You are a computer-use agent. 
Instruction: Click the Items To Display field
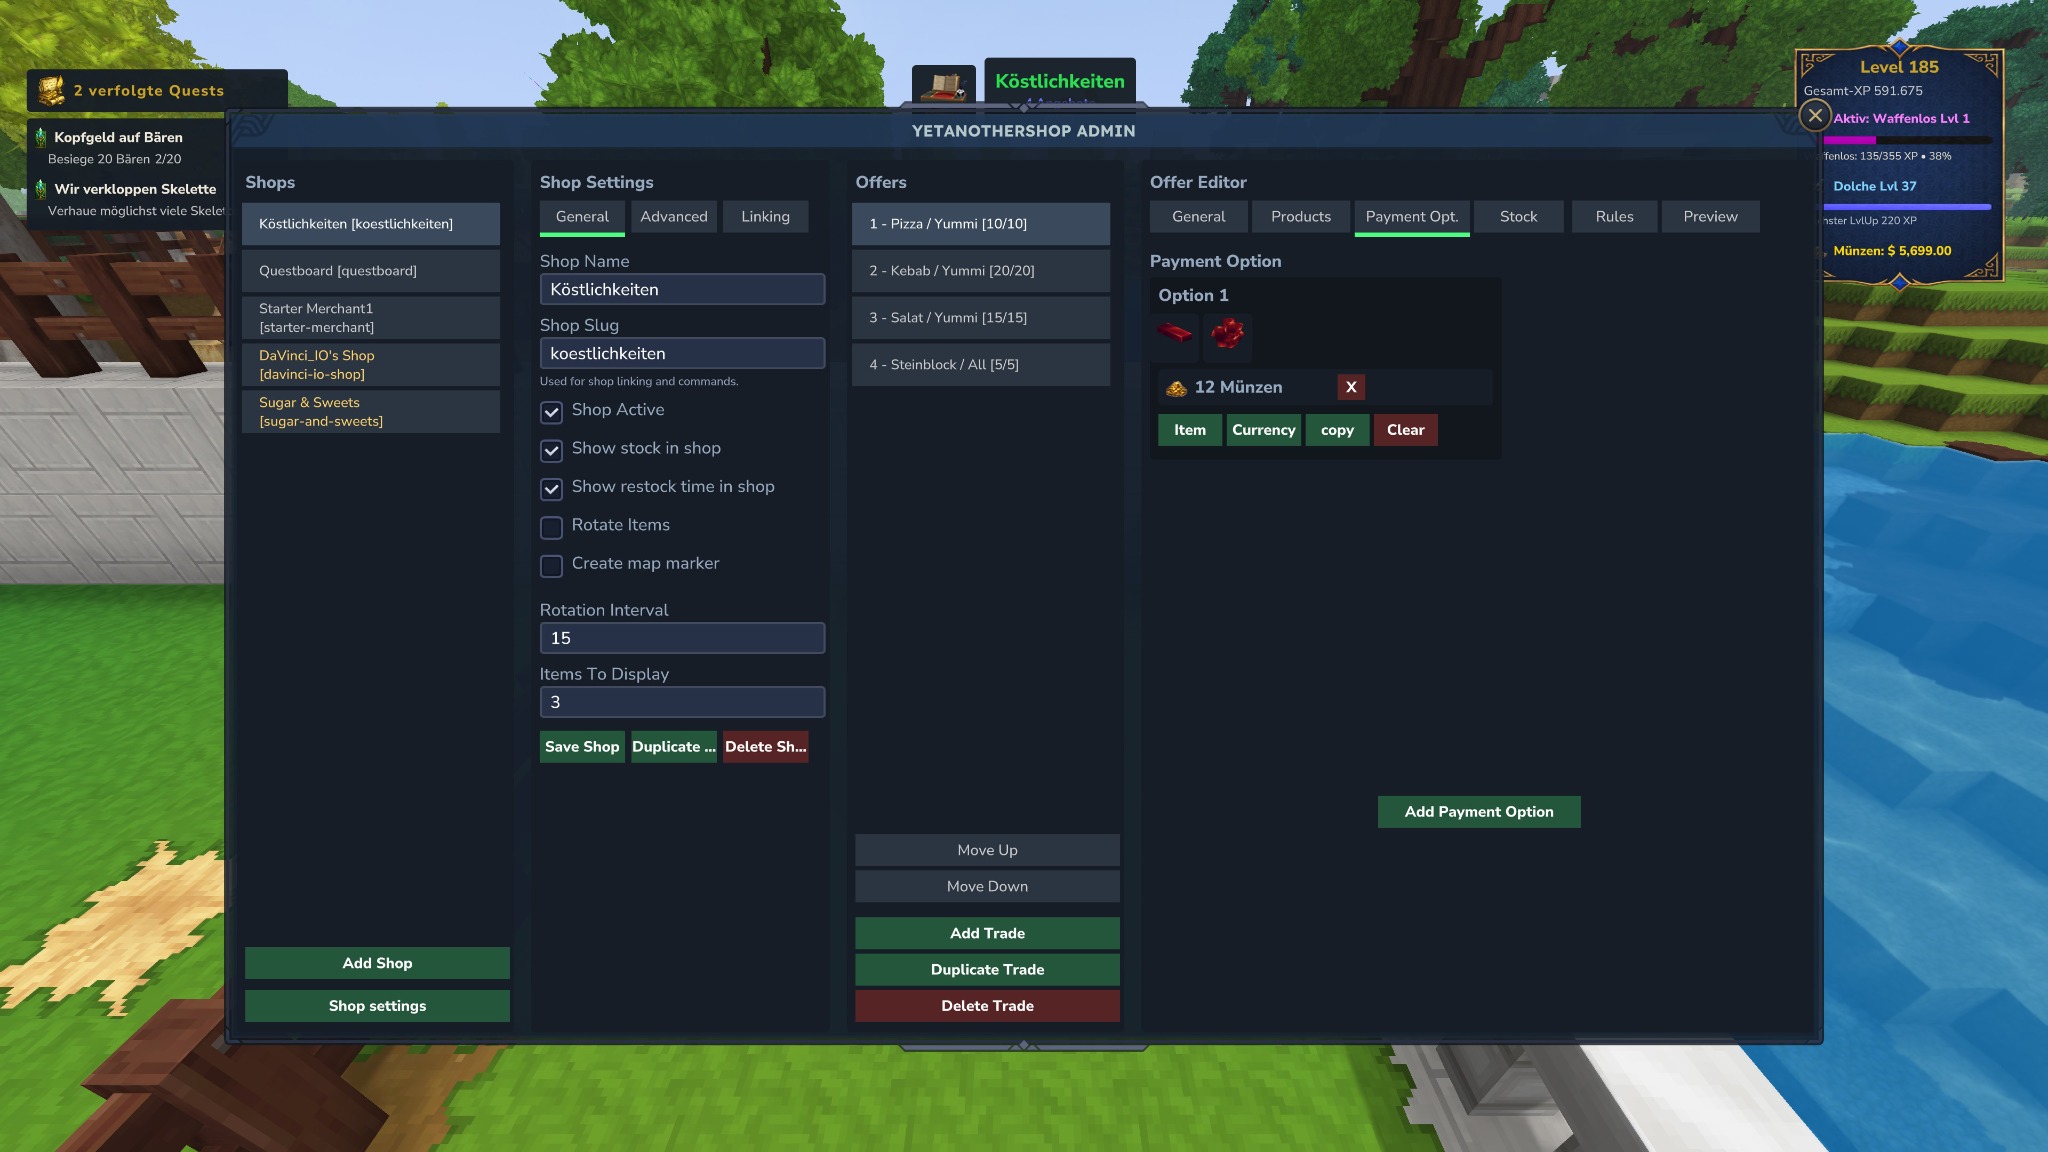[683, 702]
